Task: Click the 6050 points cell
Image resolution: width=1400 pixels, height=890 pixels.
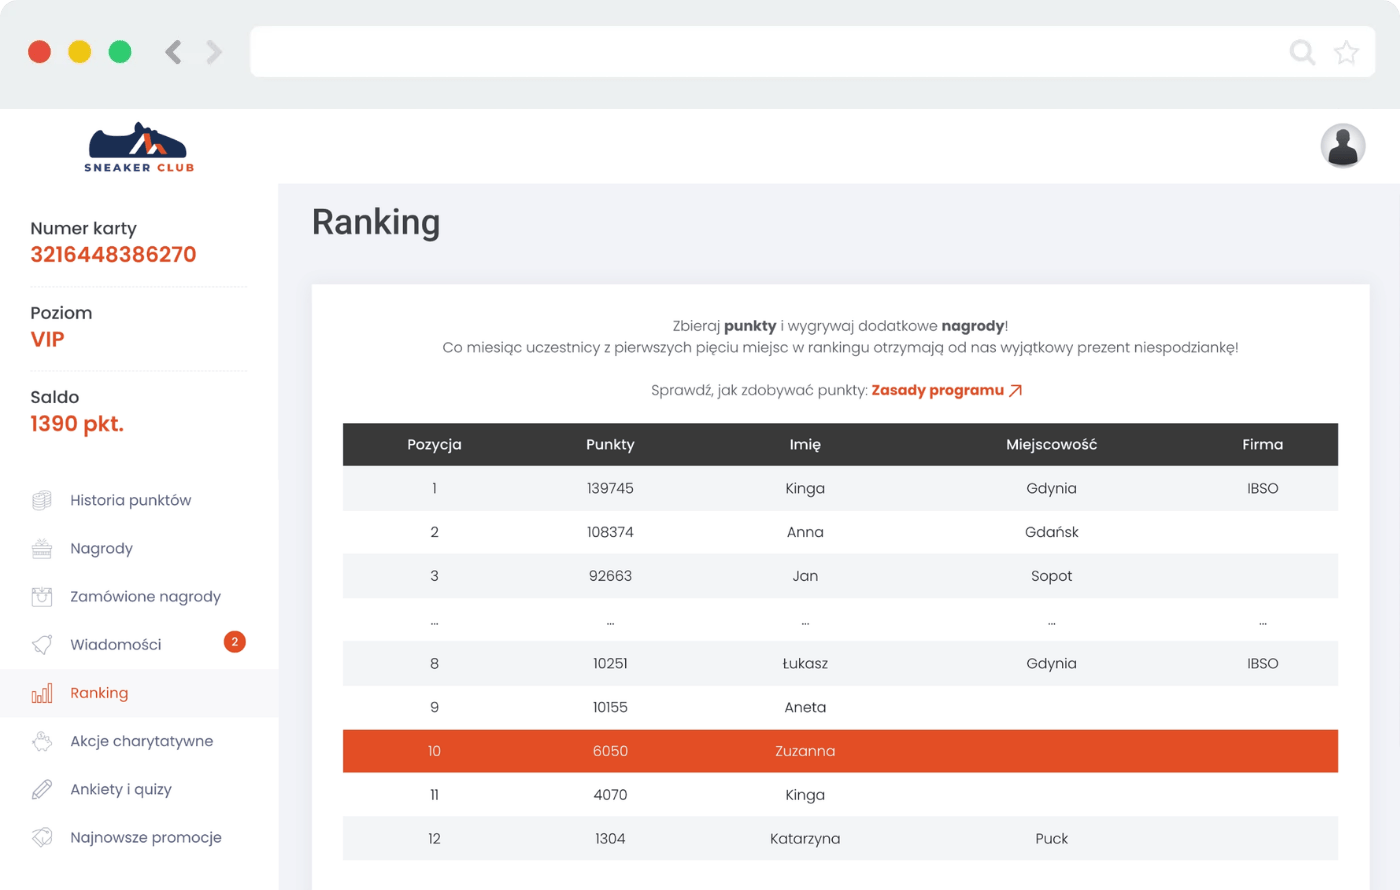Action: (610, 751)
